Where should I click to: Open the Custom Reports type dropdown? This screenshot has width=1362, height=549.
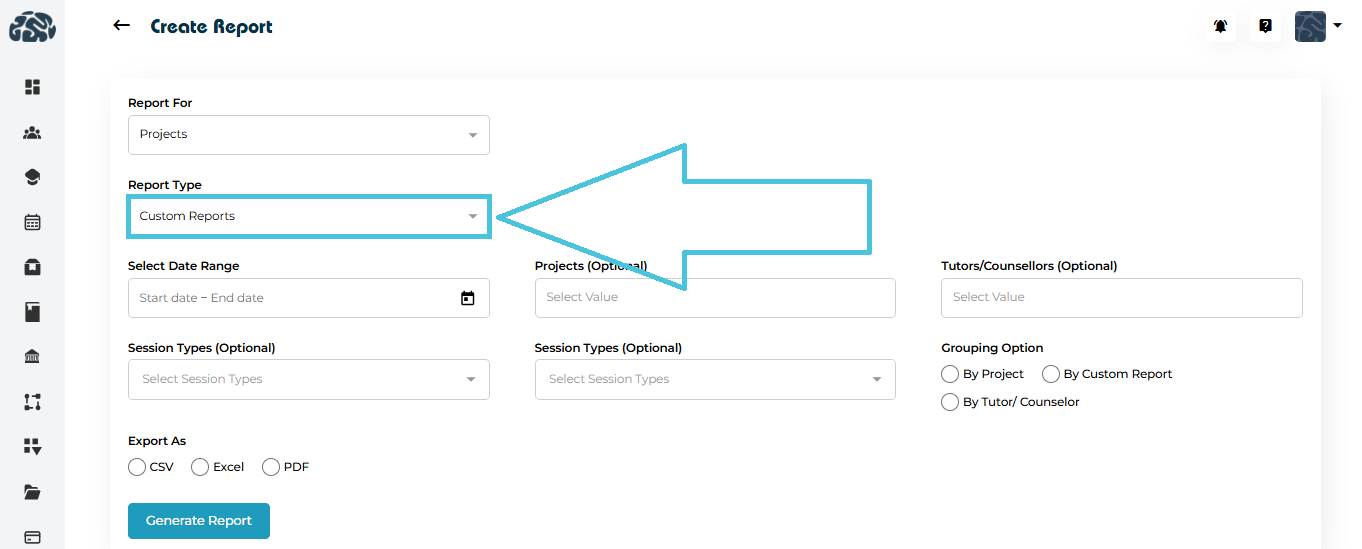(x=308, y=216)
